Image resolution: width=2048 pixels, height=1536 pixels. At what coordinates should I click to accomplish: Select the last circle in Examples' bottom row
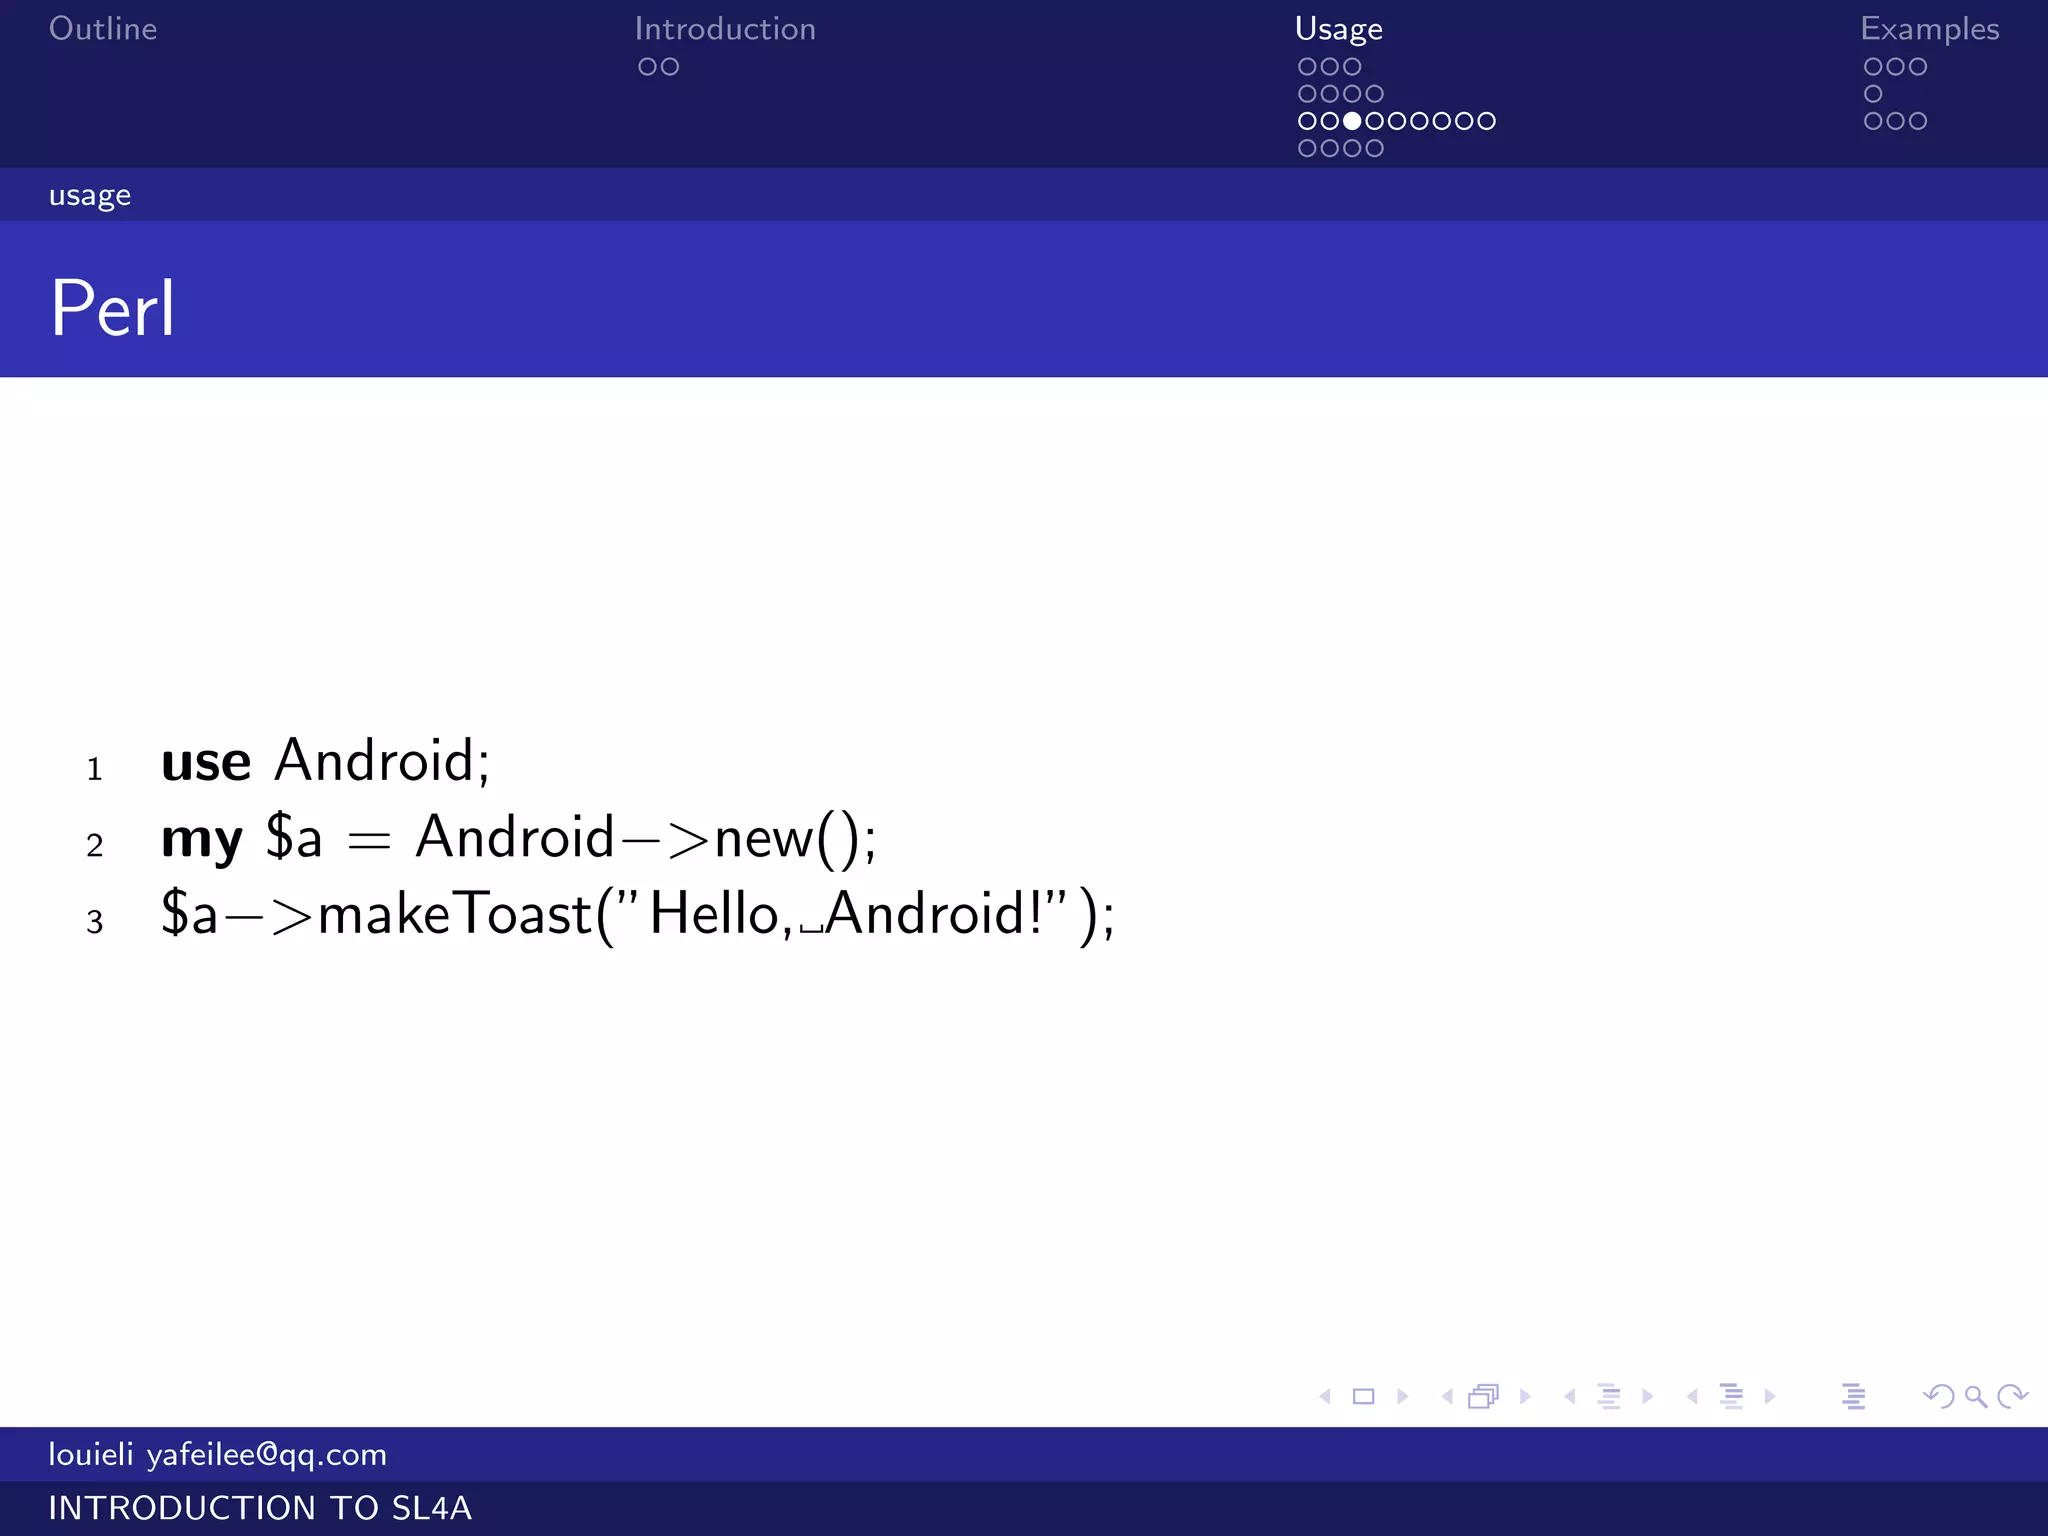point(1918,121)
